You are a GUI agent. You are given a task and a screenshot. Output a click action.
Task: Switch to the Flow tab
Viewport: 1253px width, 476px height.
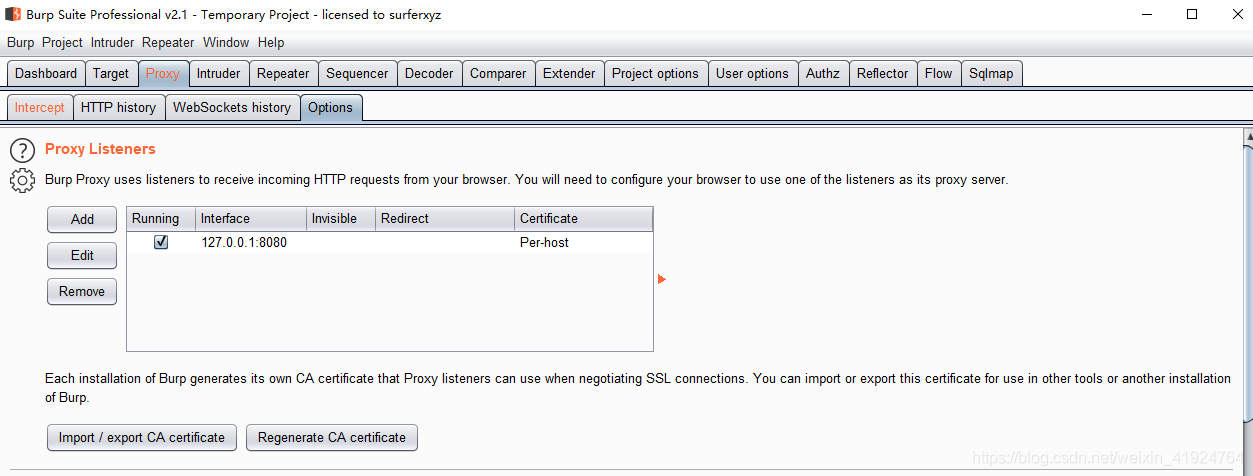pos(939,73)
